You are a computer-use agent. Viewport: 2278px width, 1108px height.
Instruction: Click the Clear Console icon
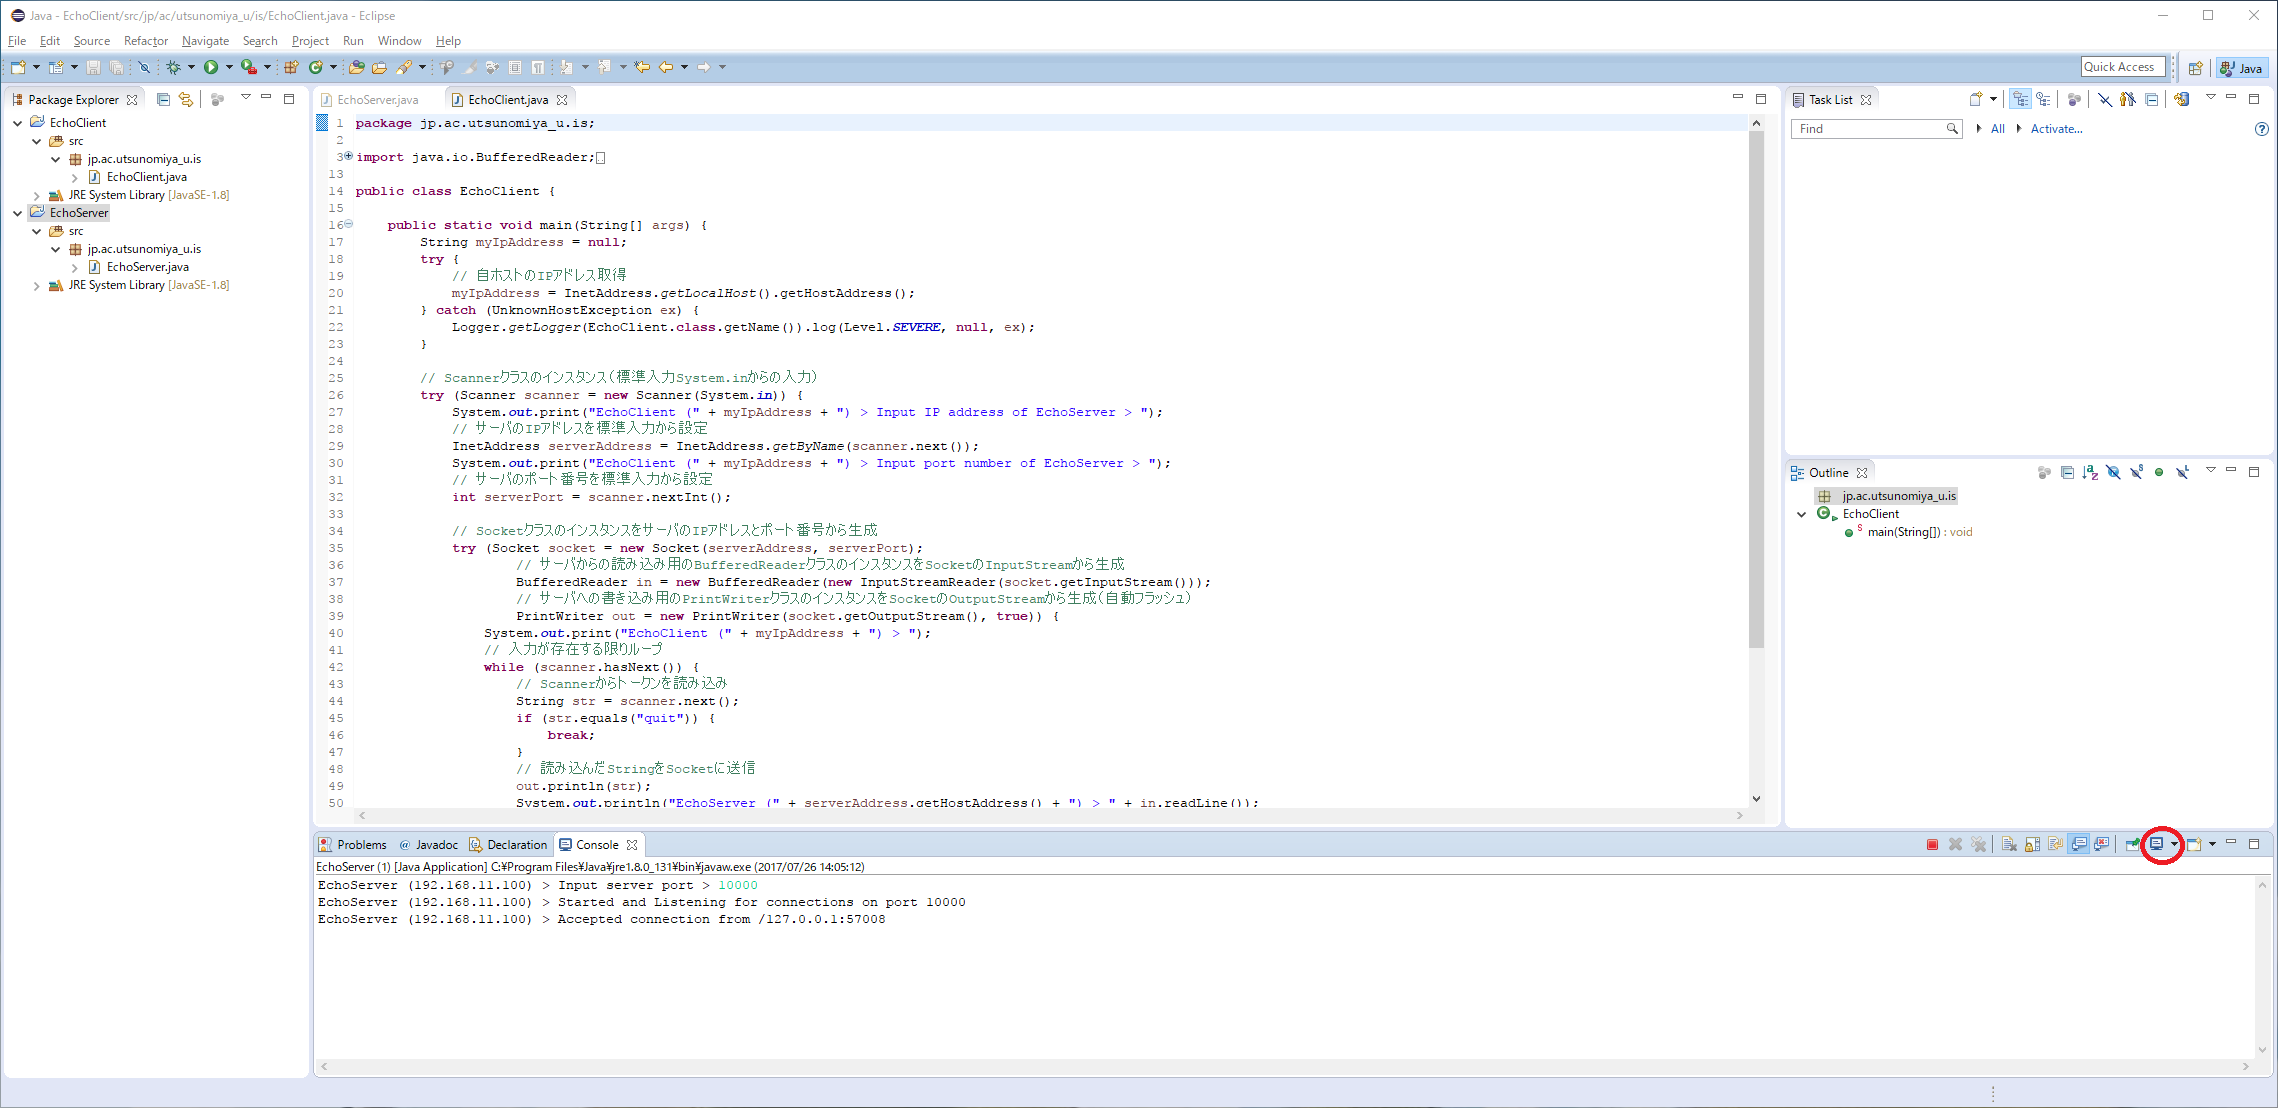(x=2009, y=844)
